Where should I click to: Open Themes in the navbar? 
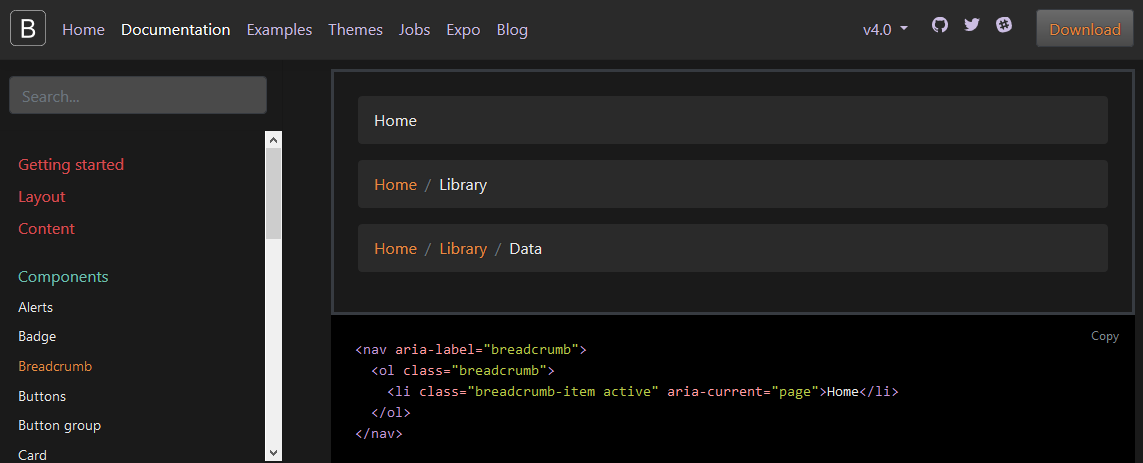click(x=355, y=30)
